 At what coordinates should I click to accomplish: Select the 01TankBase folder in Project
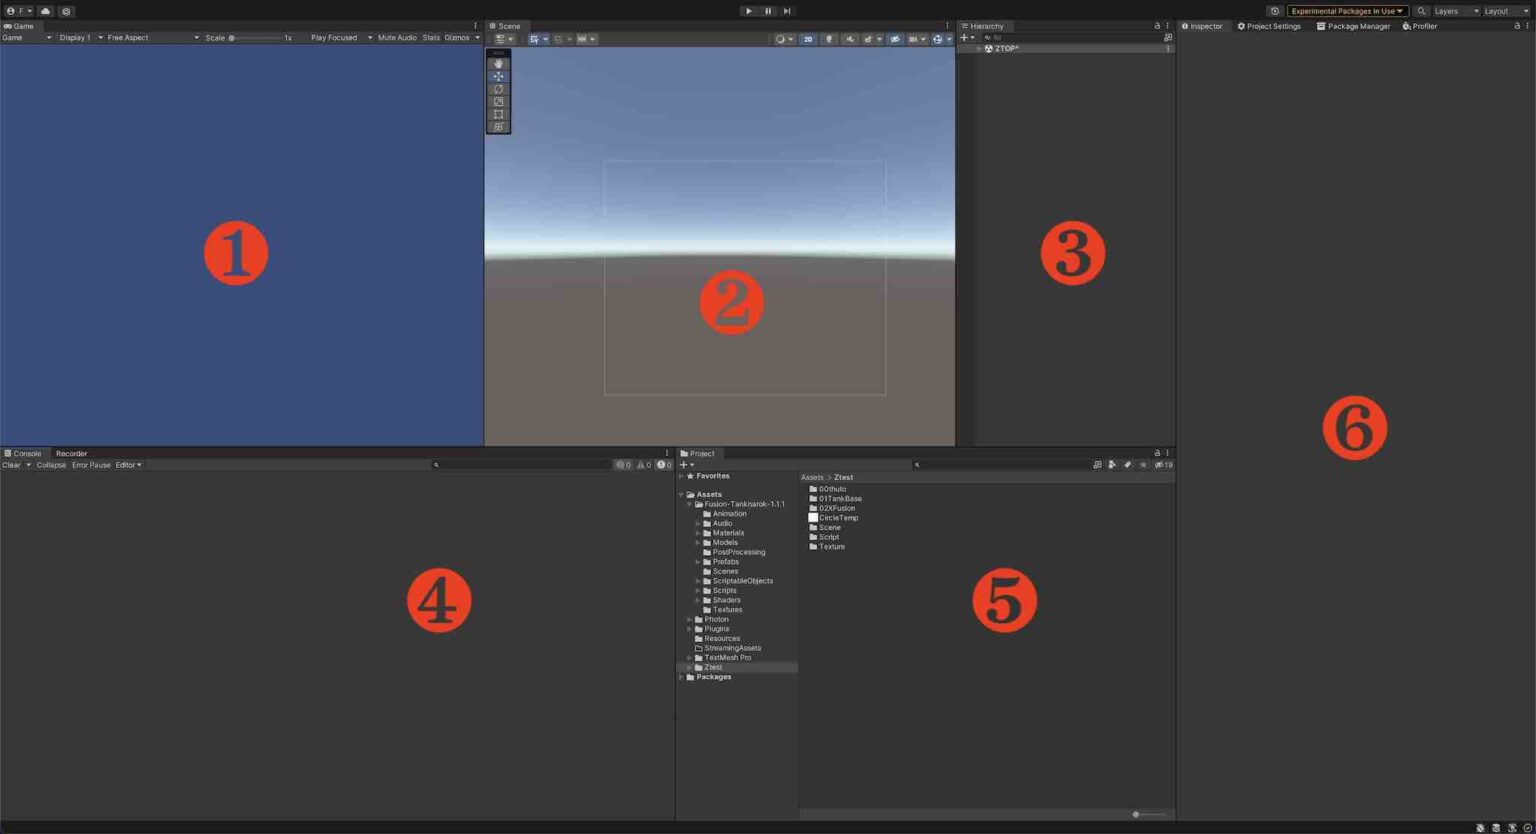pos(840,498)
